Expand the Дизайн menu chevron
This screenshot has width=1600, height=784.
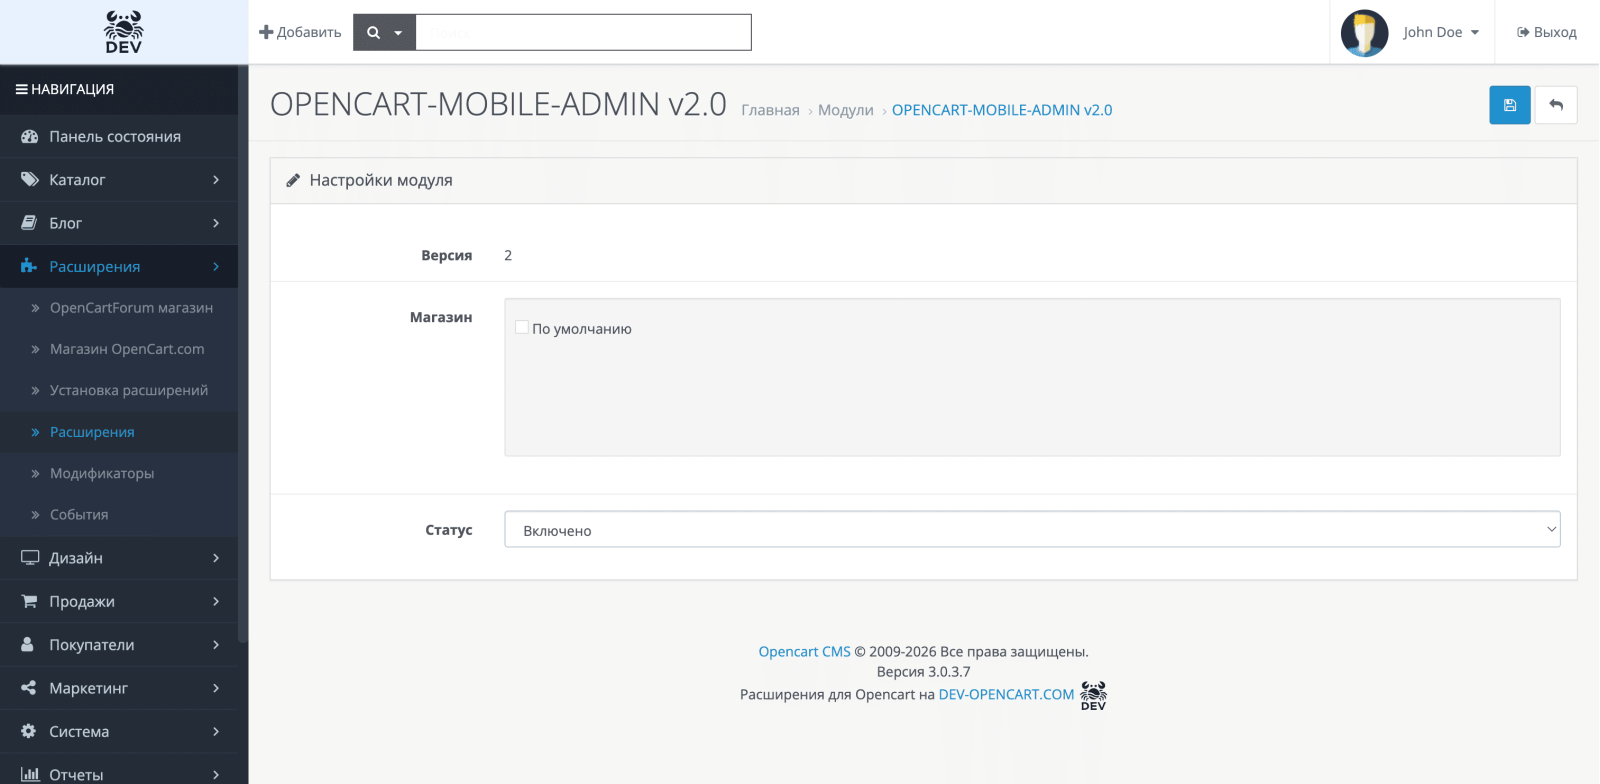[216, 558]
